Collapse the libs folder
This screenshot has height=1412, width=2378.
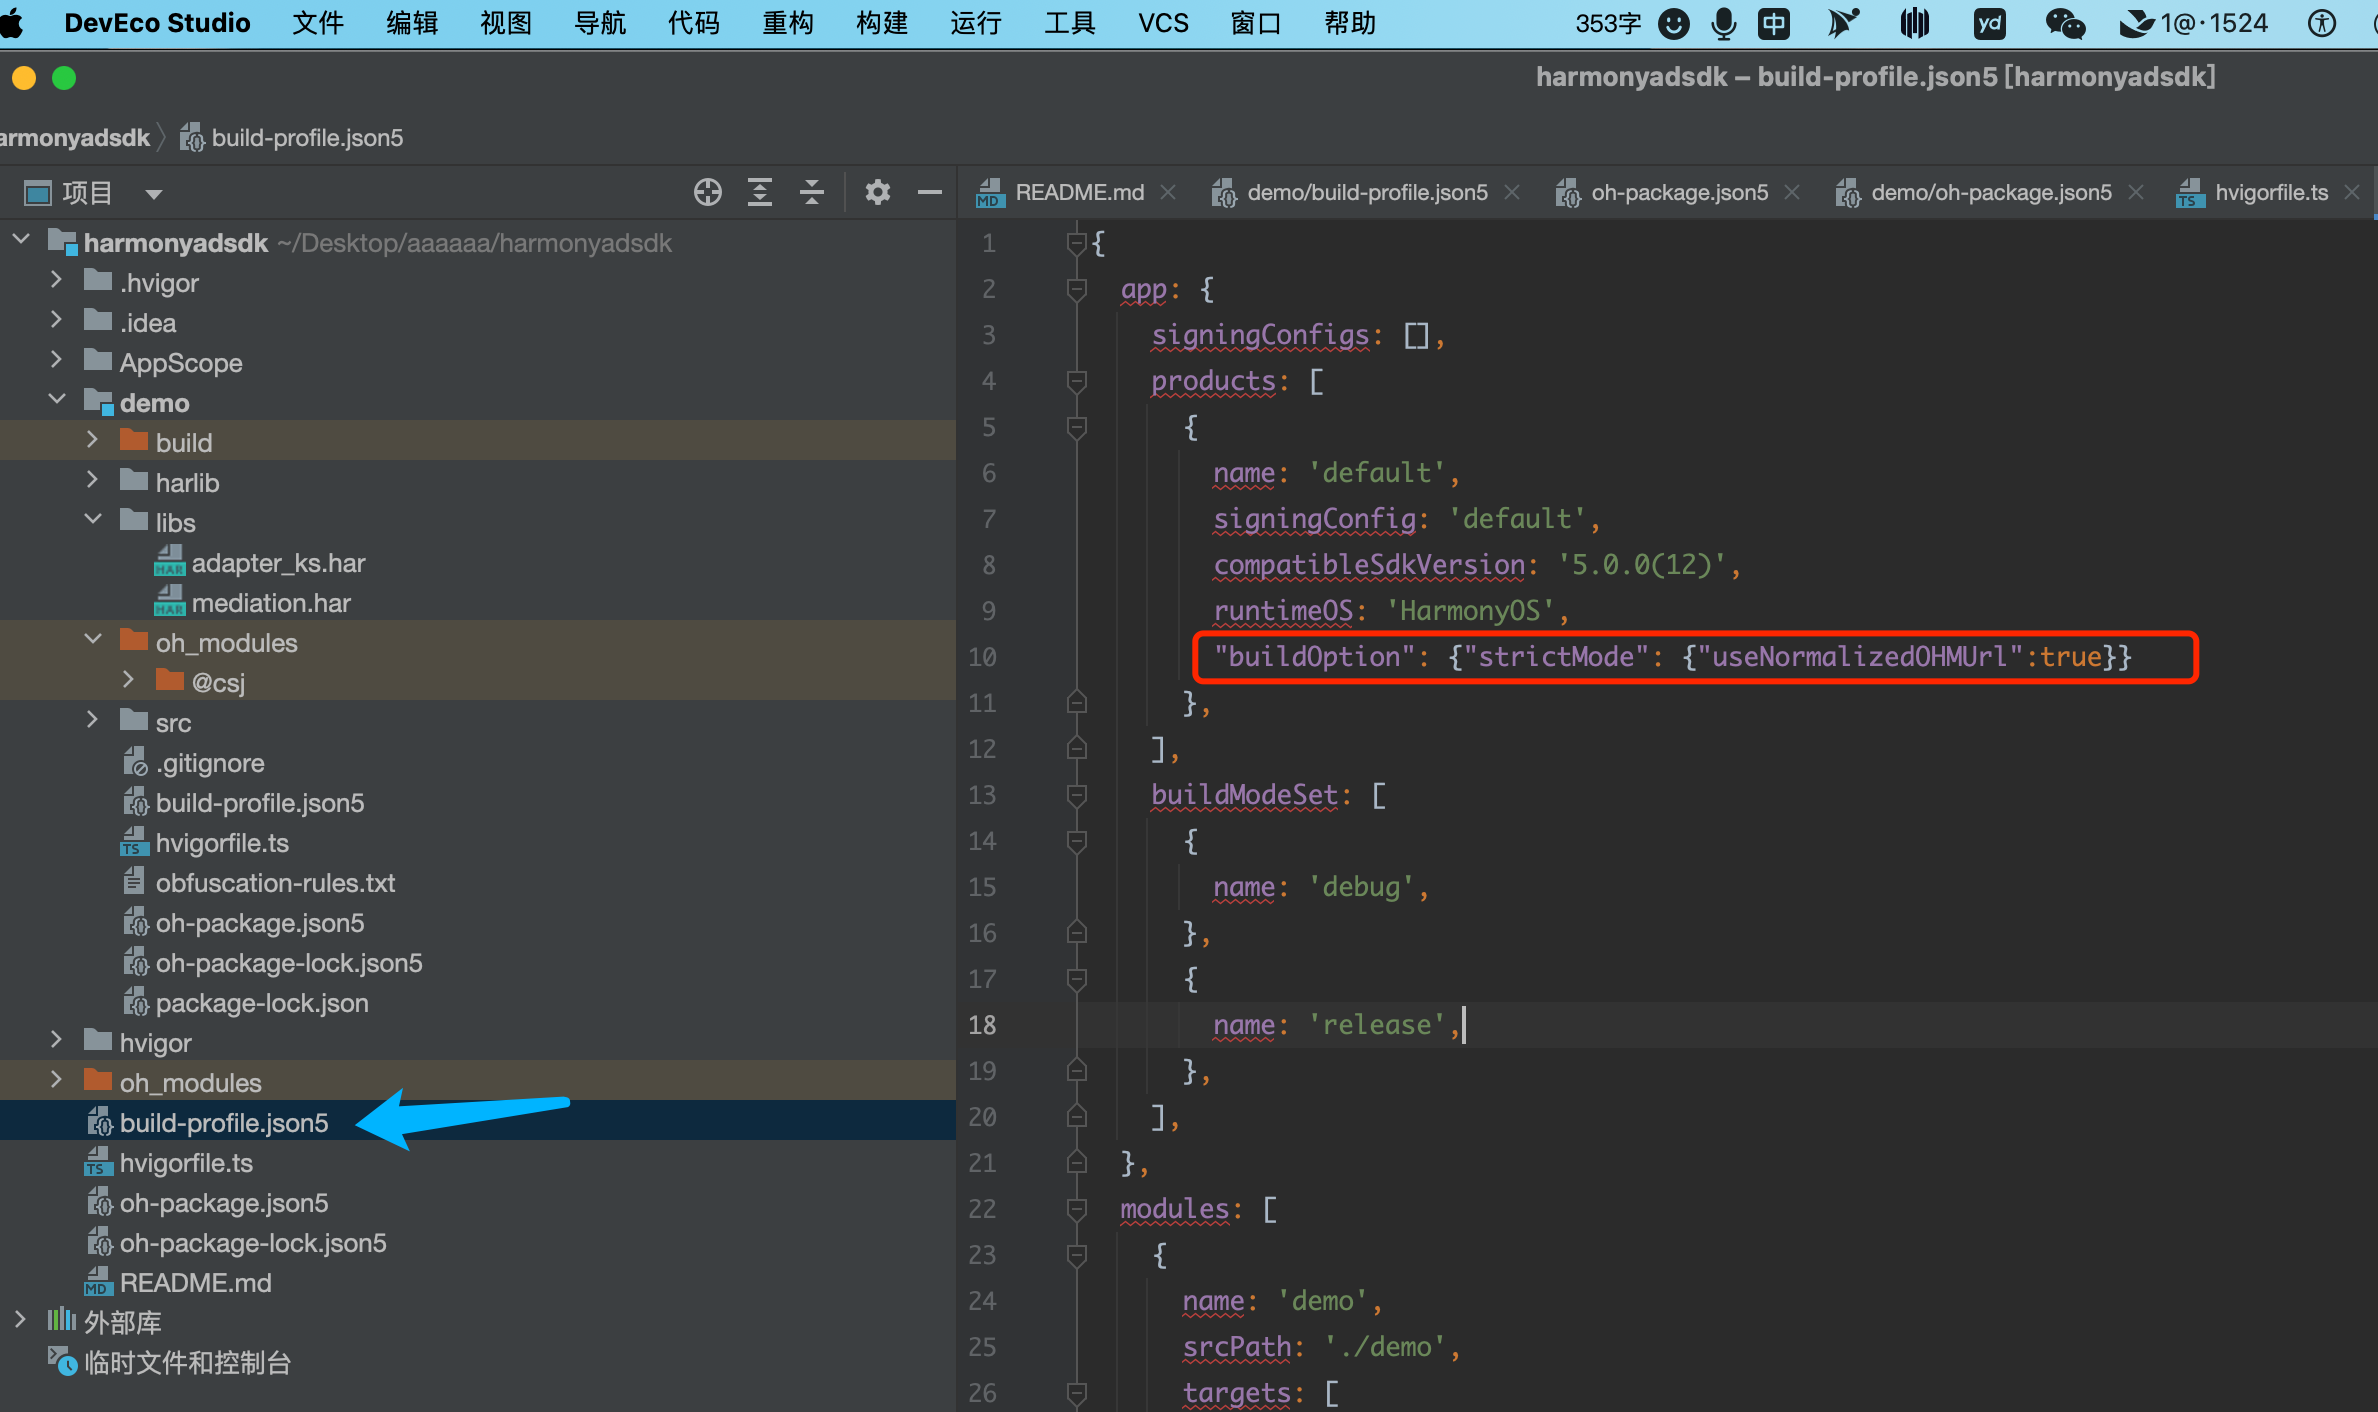93,520
